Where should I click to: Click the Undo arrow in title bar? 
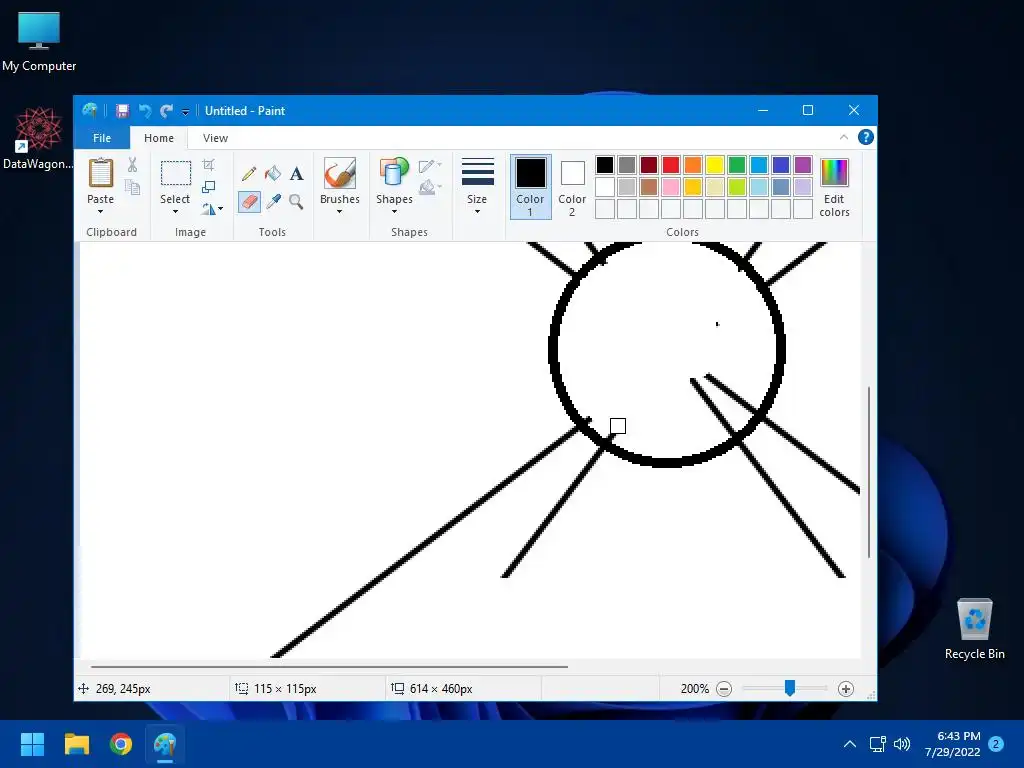(x=144, y=111)
